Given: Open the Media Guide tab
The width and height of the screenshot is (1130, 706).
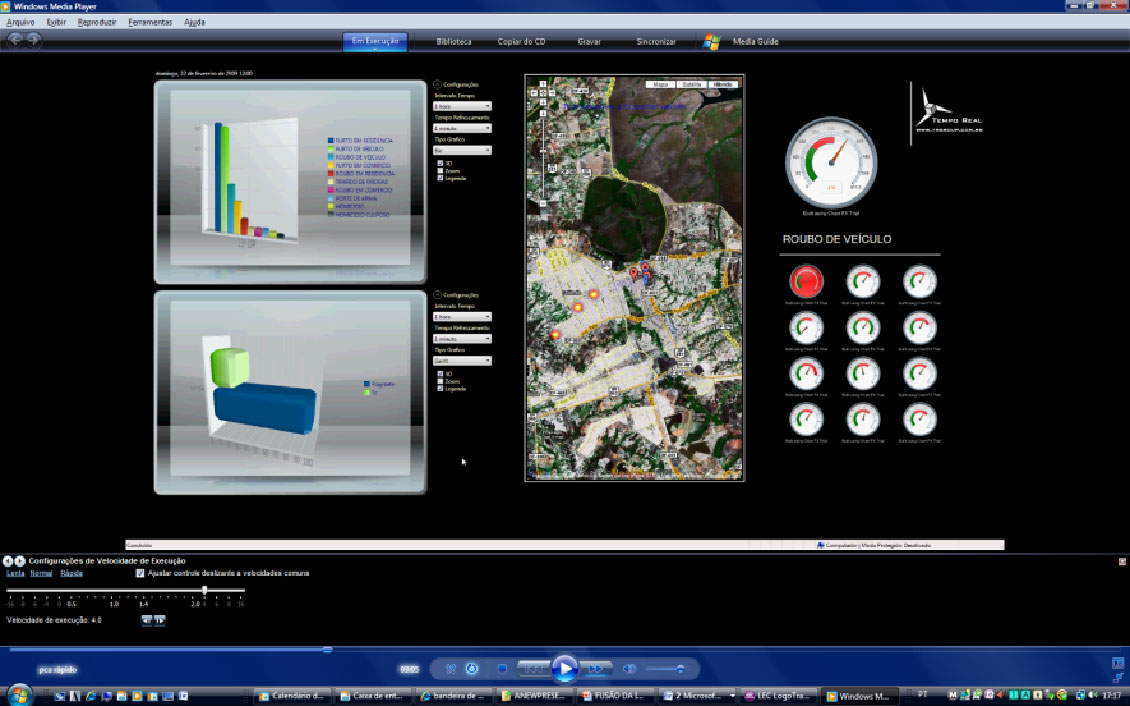Looking at the screenshot, I should pos(755,42).
